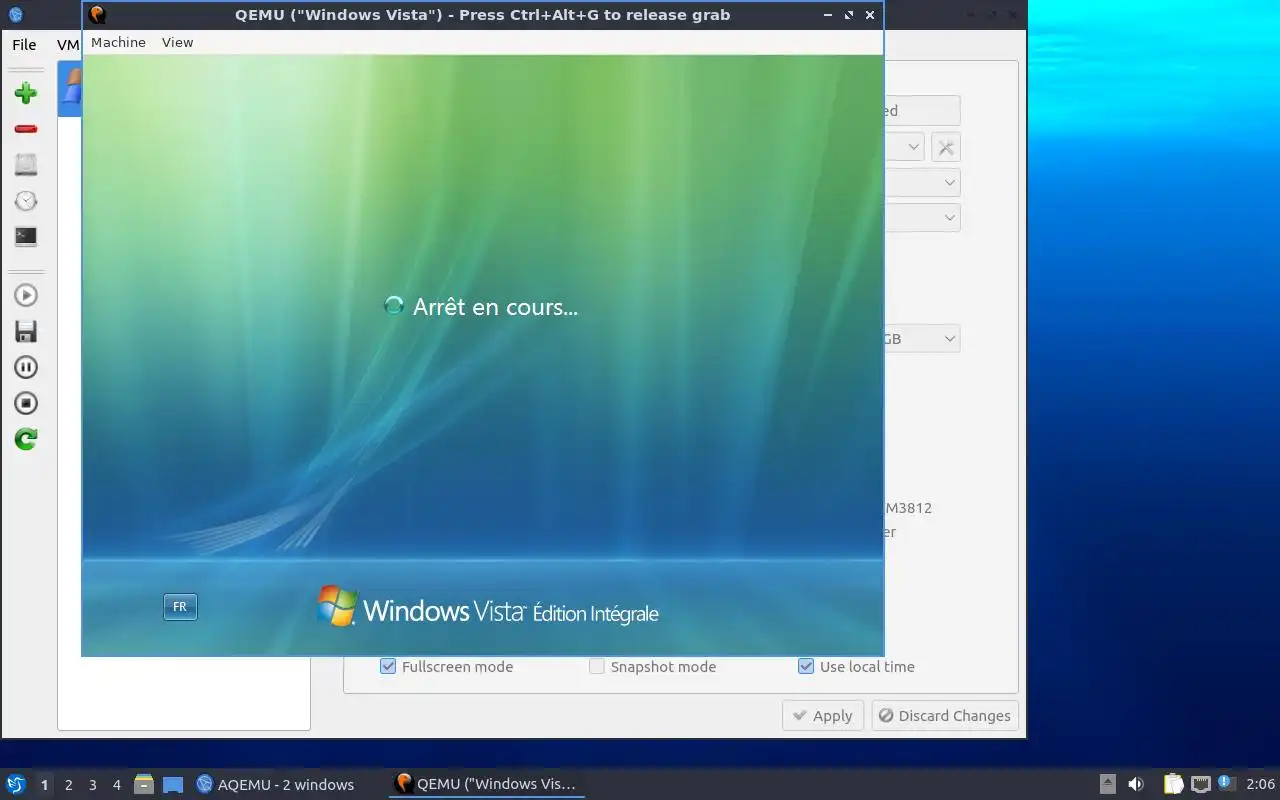Click the clipboard tray icon
This screenshot has width=1280, height=800.
(1174, 784)
